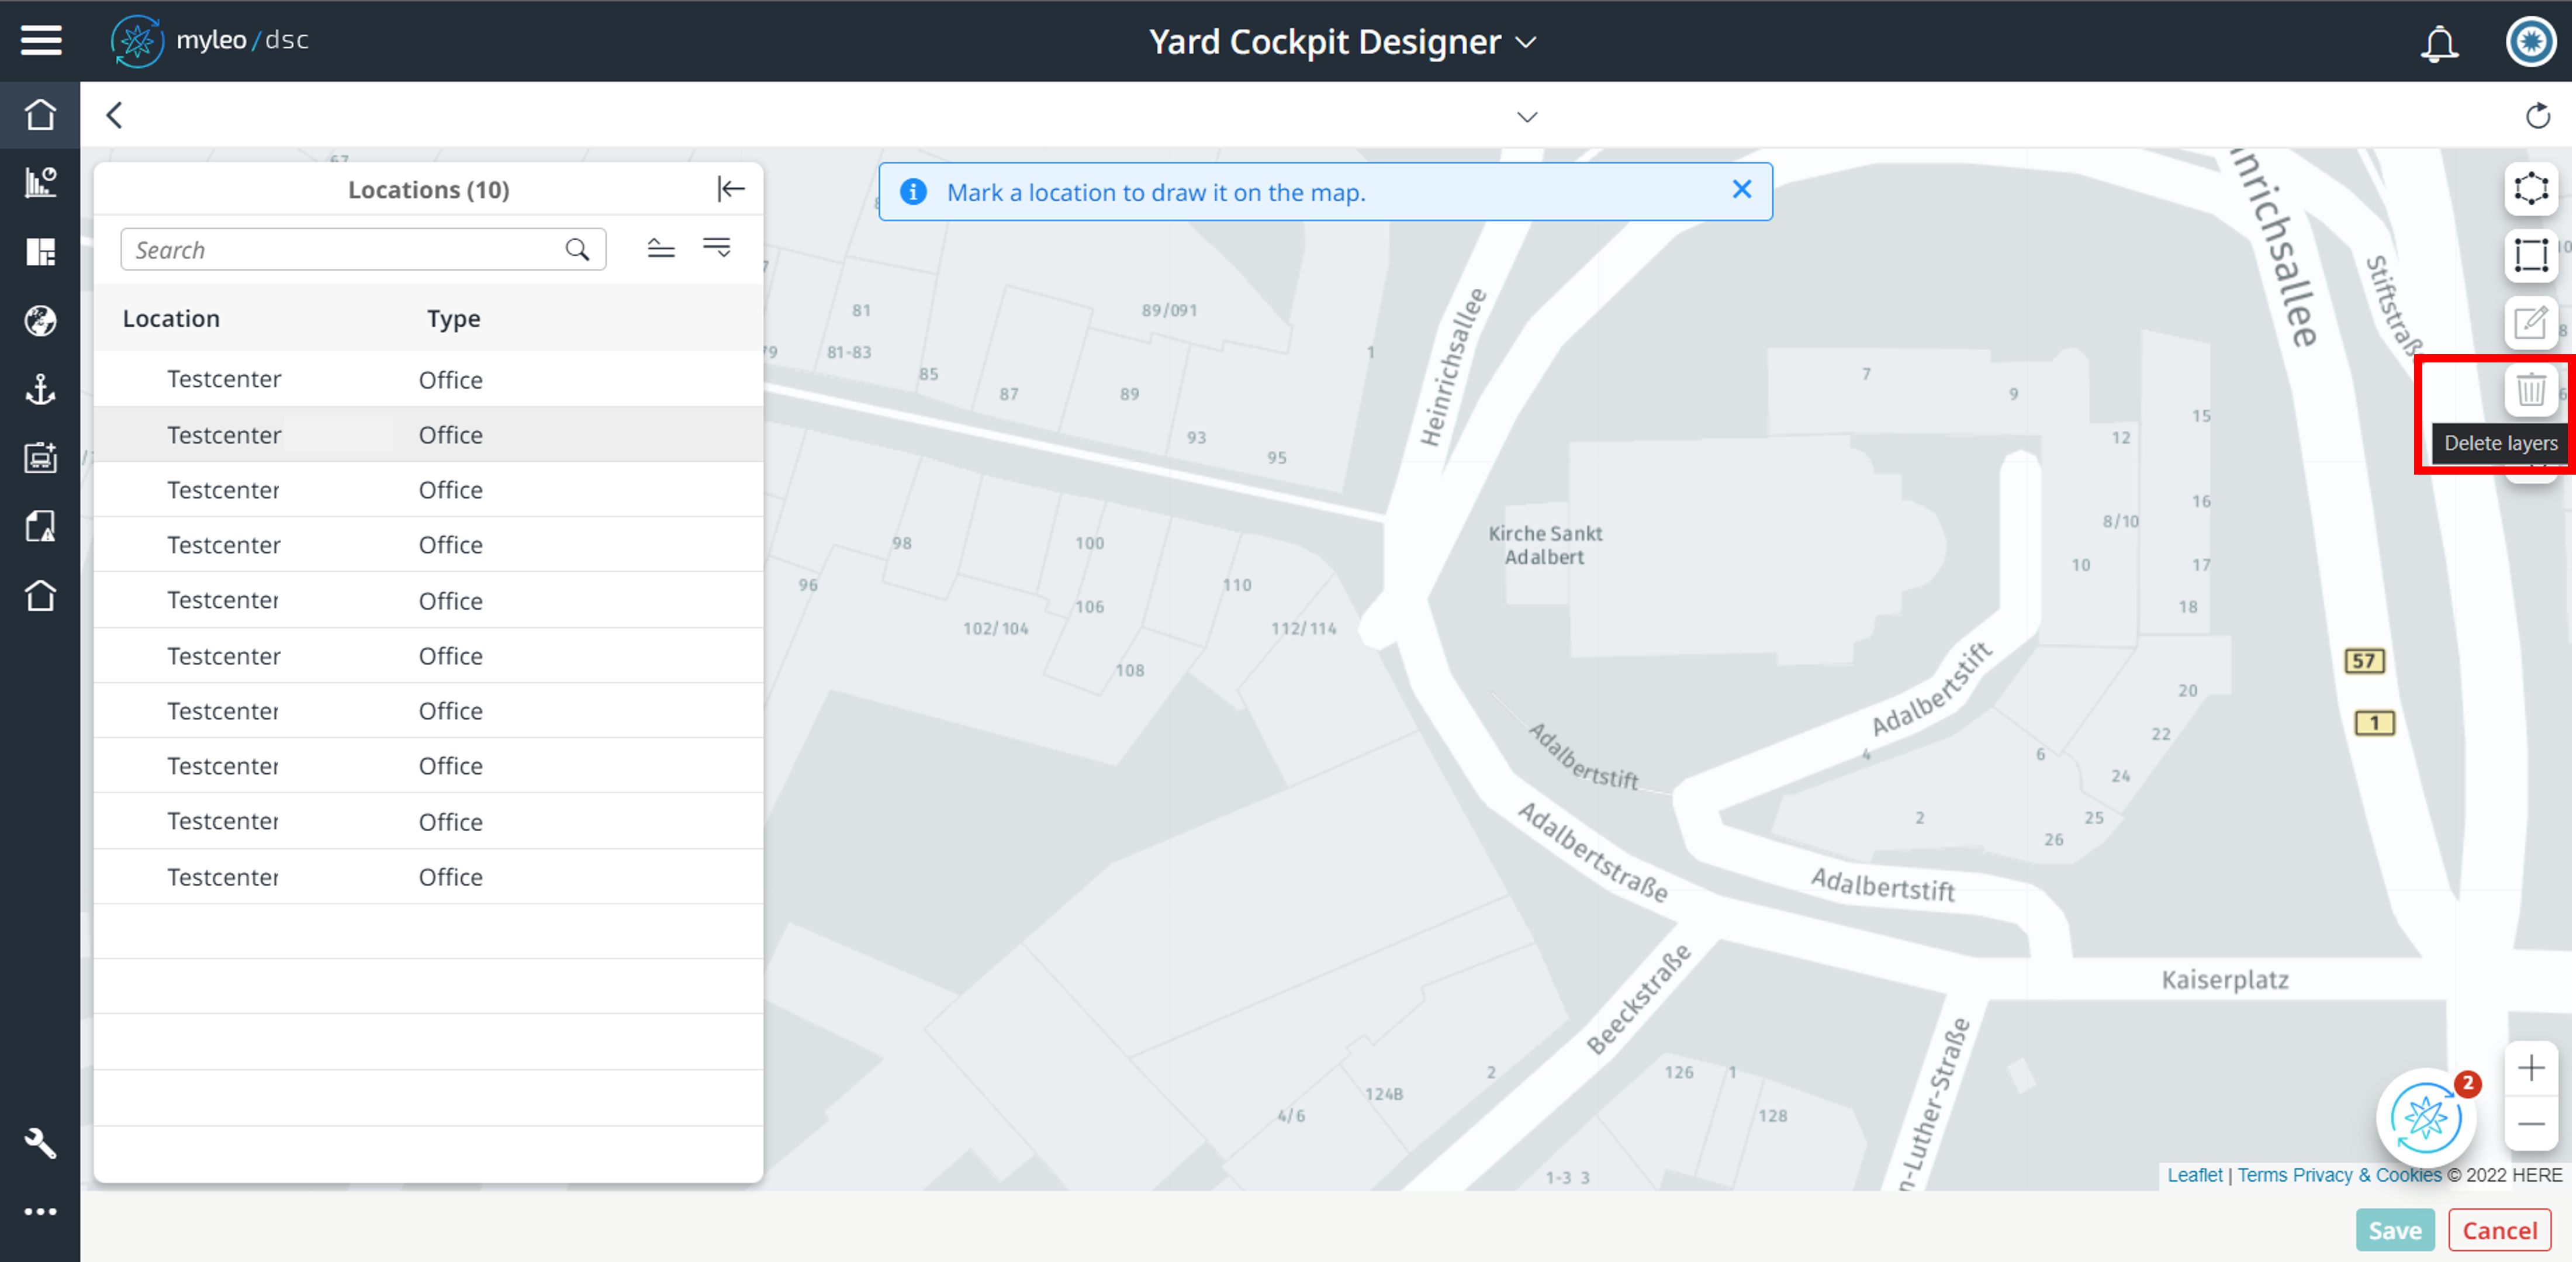Collapse the Locations panel
This screenshot has height=1262, width=2576.
point(731,189)
